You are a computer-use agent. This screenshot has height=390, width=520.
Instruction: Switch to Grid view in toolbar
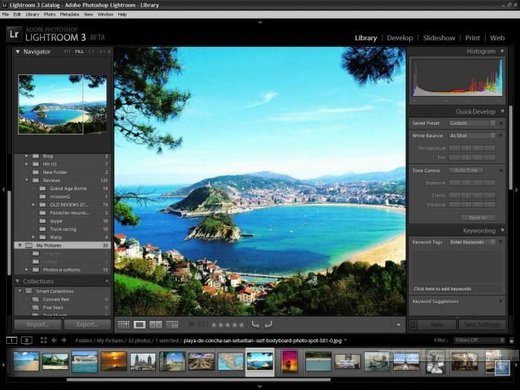[124, 324]
